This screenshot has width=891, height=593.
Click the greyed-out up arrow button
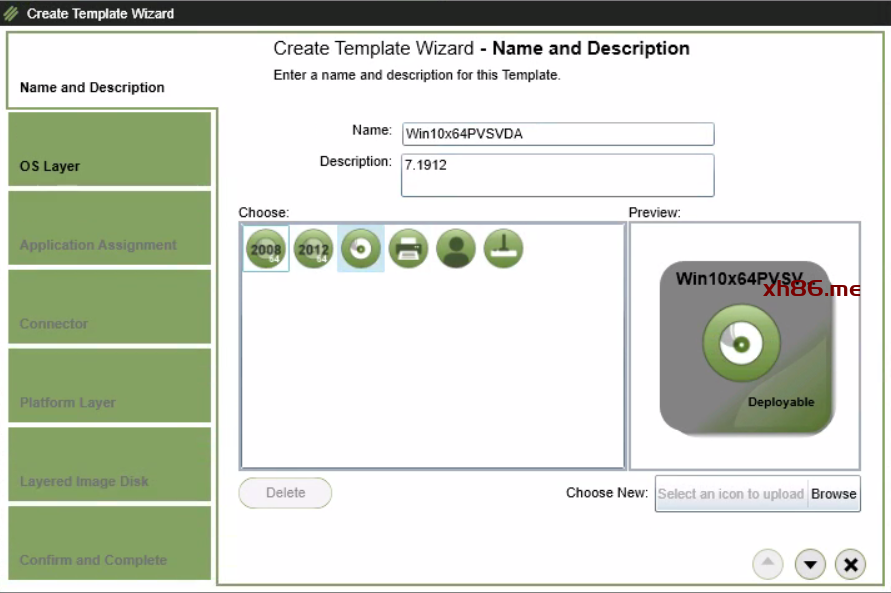pyautogui.click(x=767, y=565)
